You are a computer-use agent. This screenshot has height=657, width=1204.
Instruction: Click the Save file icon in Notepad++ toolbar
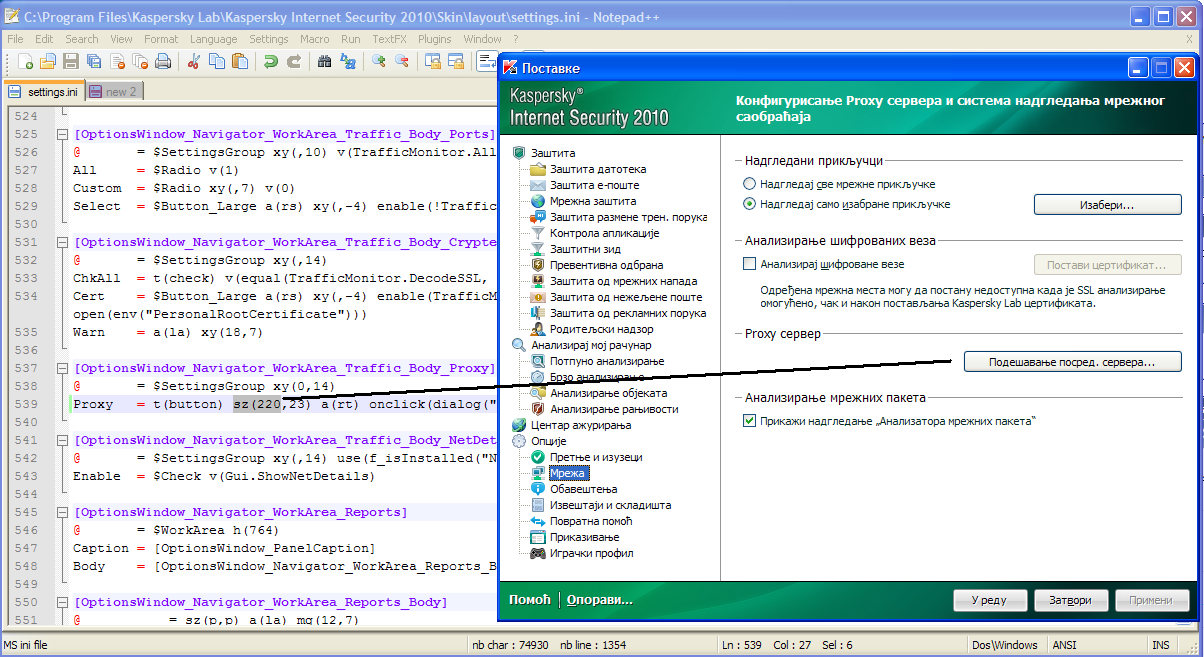coord(71,62)
